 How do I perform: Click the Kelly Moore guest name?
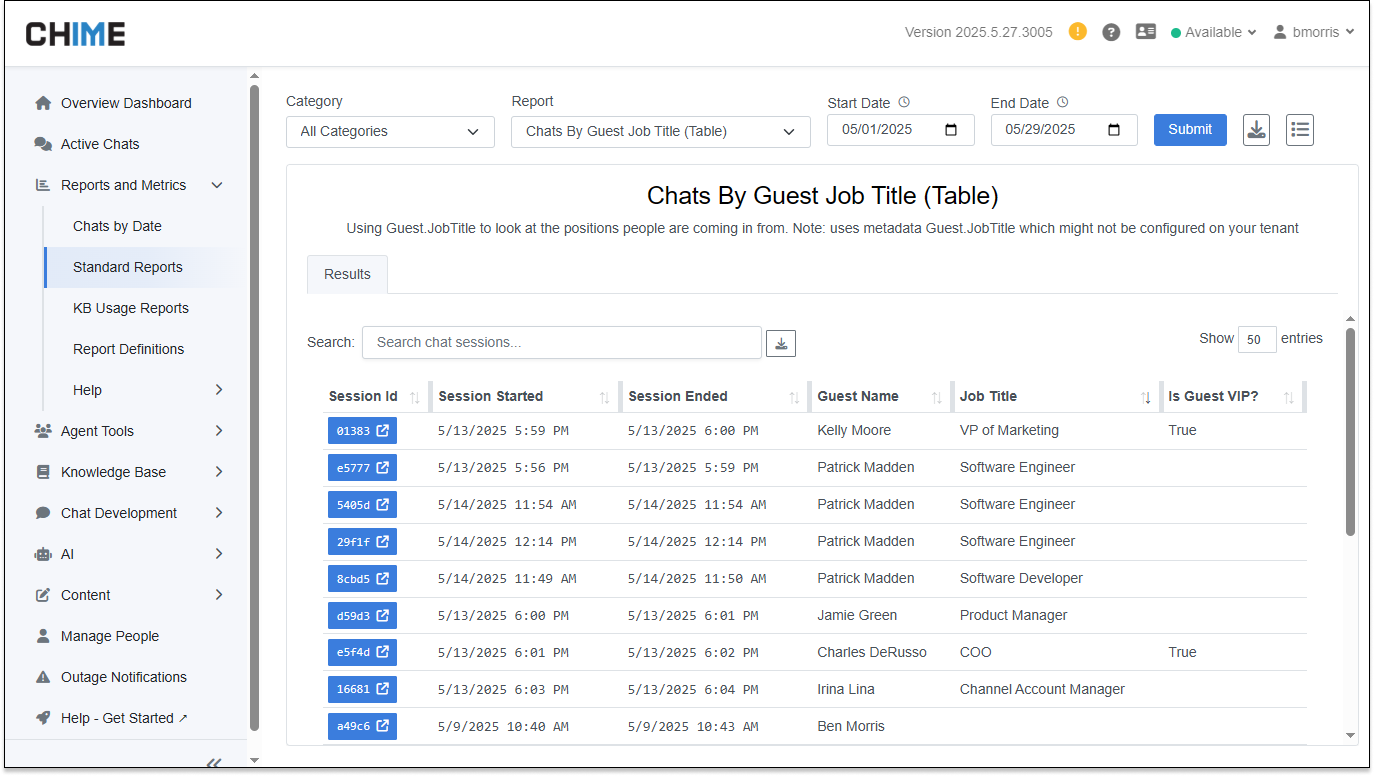[854, 430]
